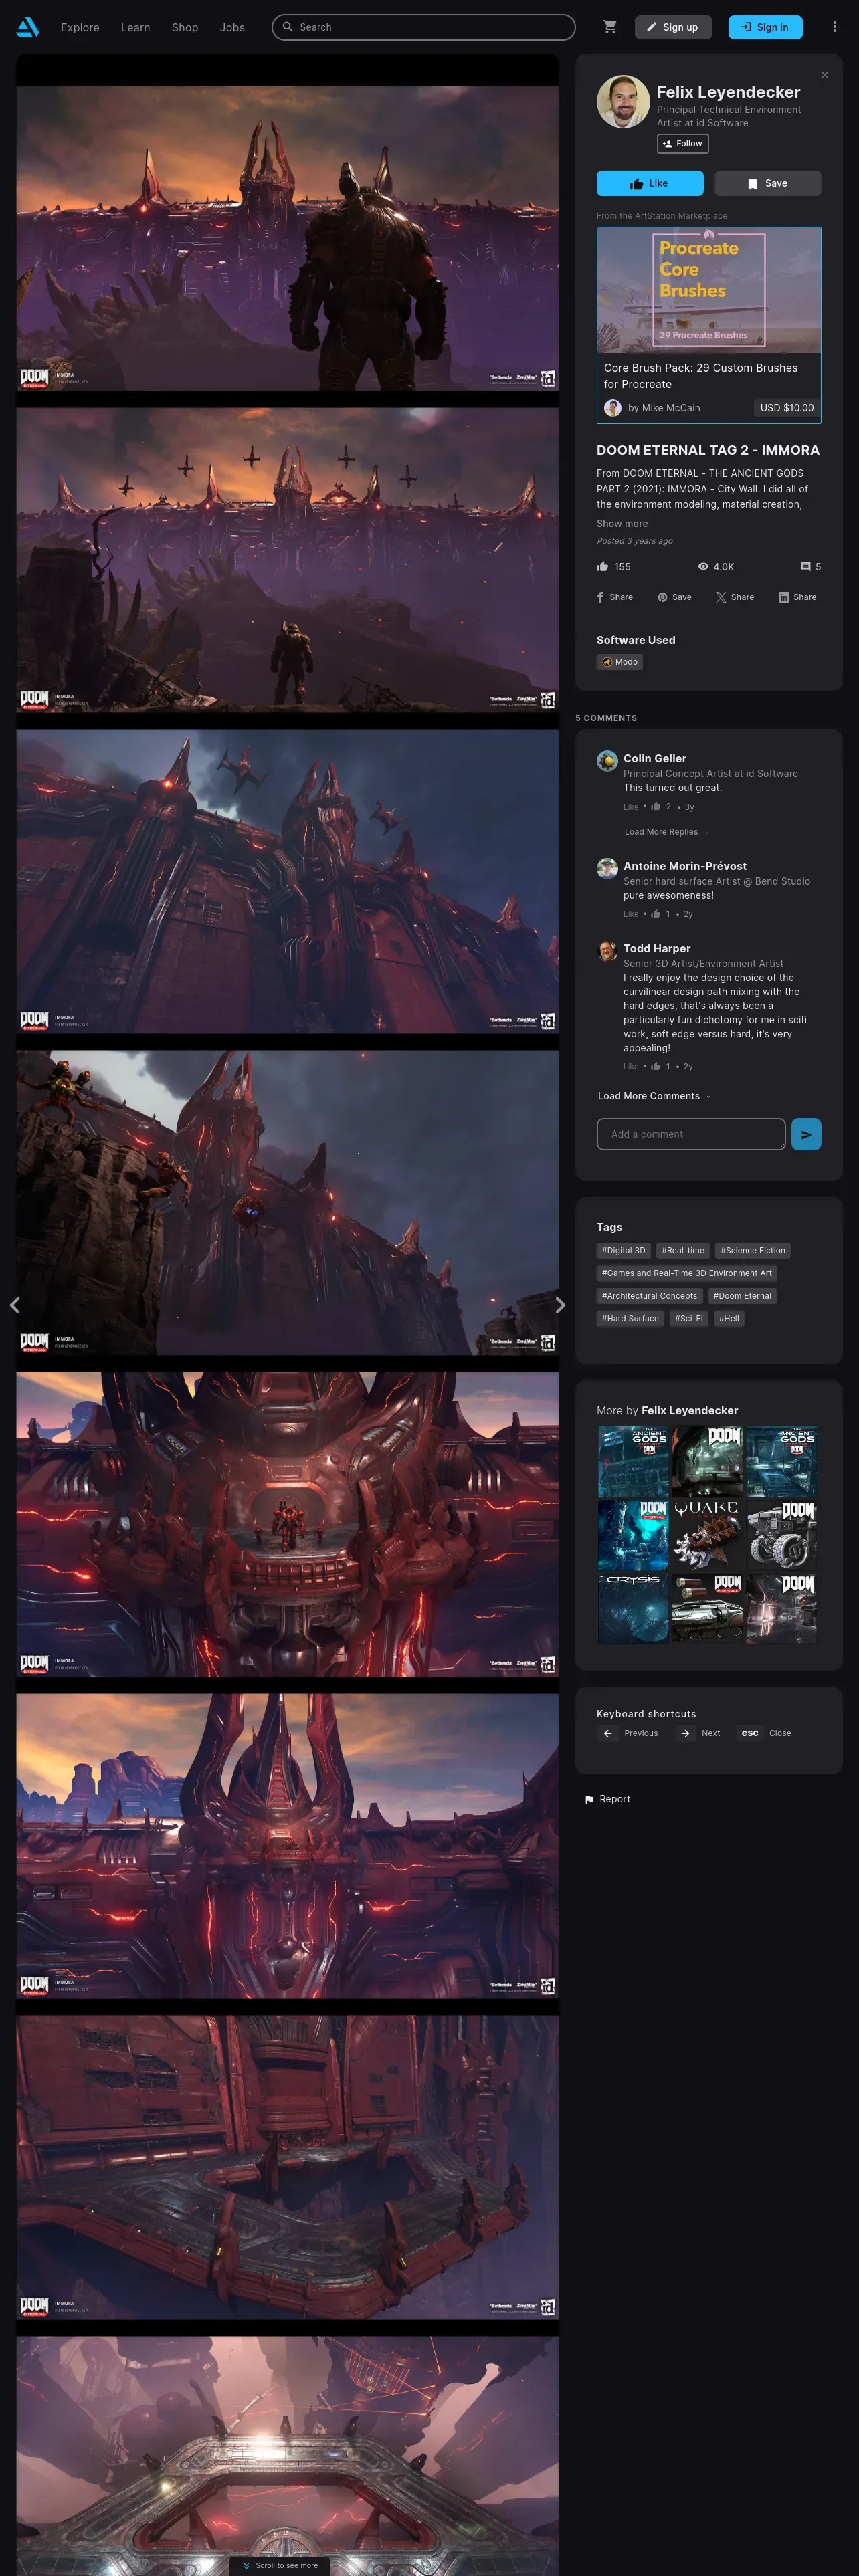The height and width of the screenshot is (2576, 859).
Task: Open the Procreate Core Brushes ad image
Action: click(x=709, y=290)
